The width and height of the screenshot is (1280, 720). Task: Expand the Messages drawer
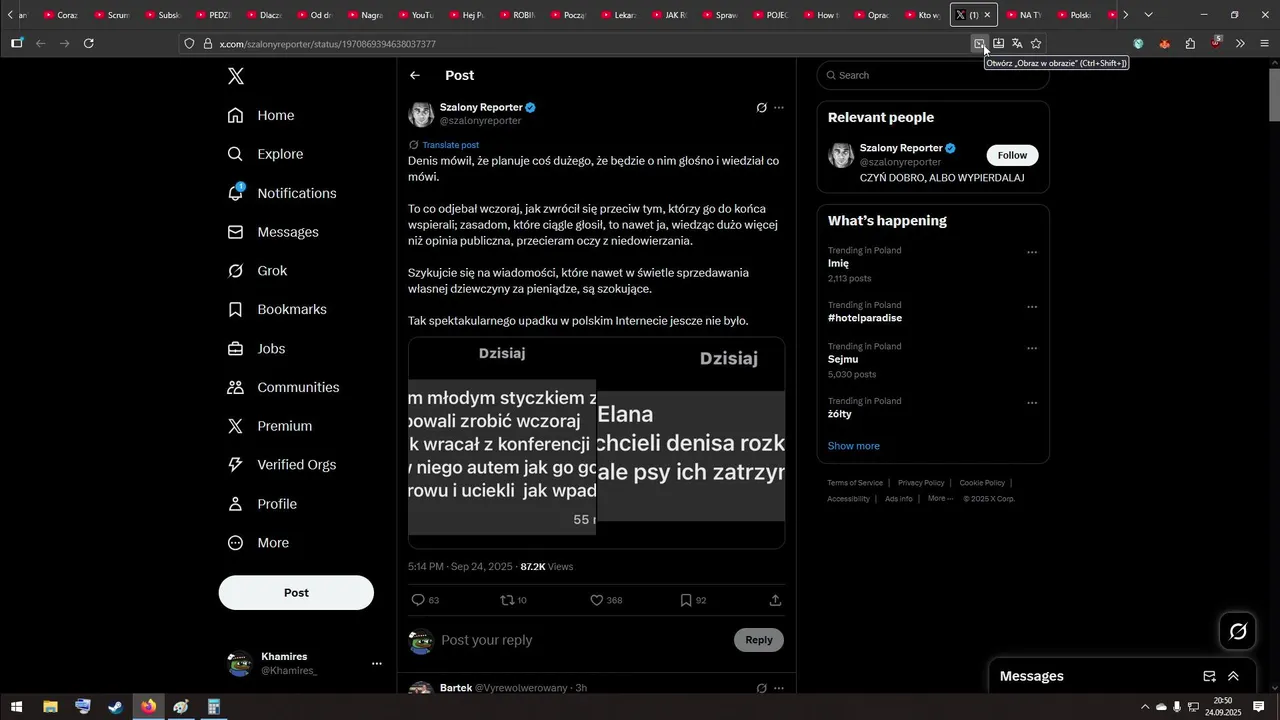(1233, 676)
